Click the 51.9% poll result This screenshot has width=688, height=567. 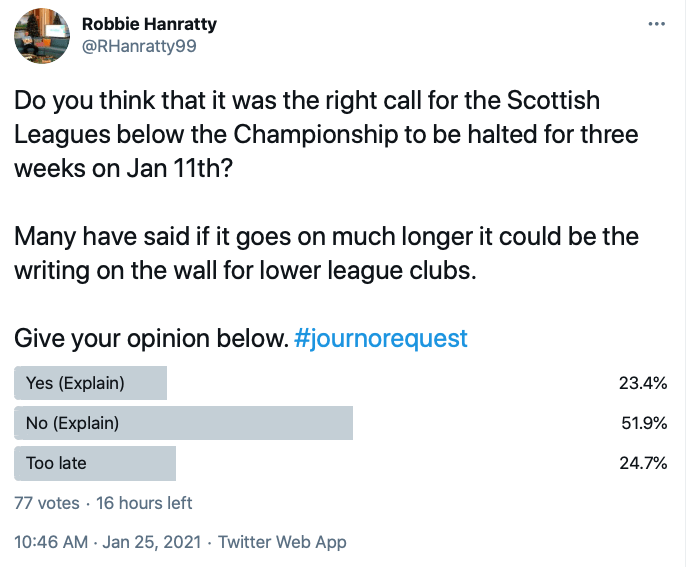tap(644, 423)
